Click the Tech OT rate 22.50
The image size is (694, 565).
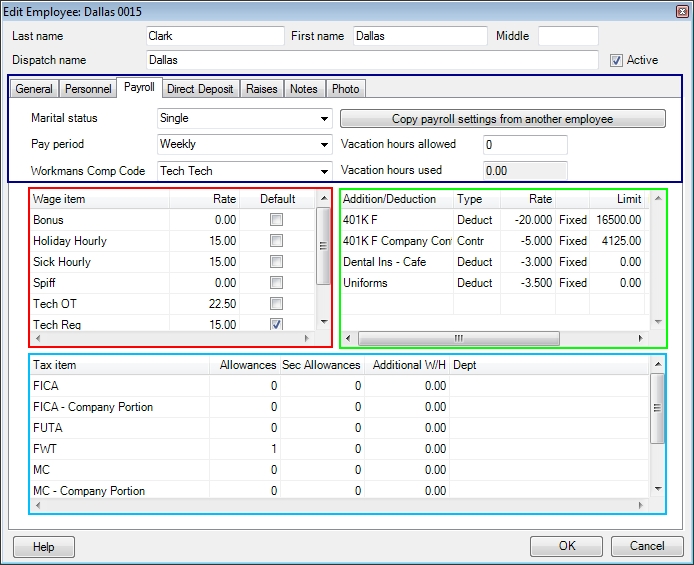click(222, 304)
